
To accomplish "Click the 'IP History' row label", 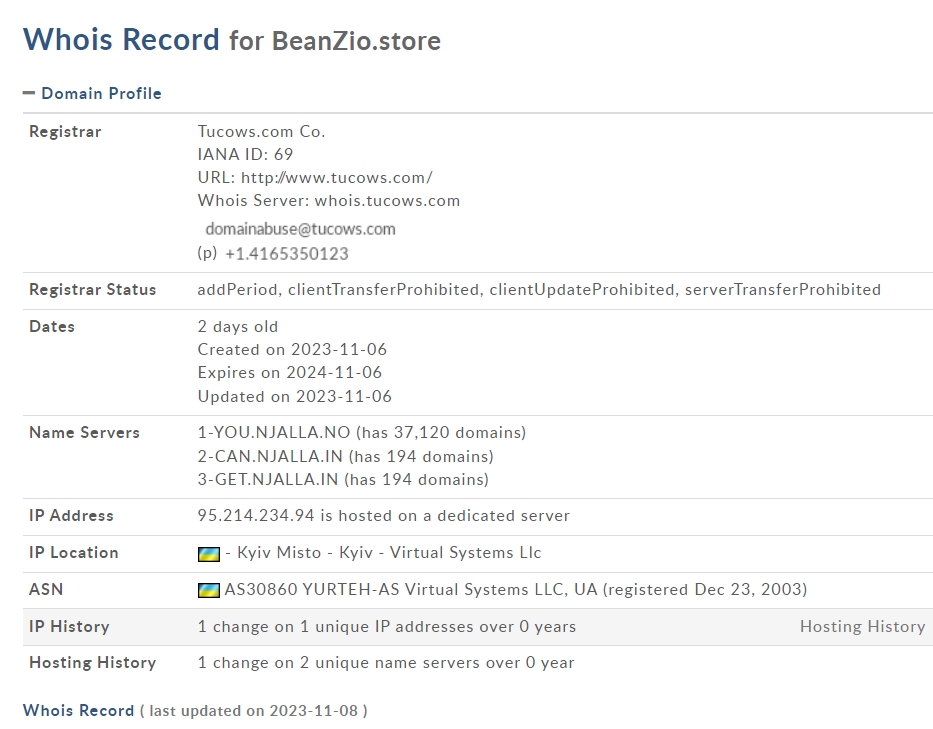I will coord(69,627).
